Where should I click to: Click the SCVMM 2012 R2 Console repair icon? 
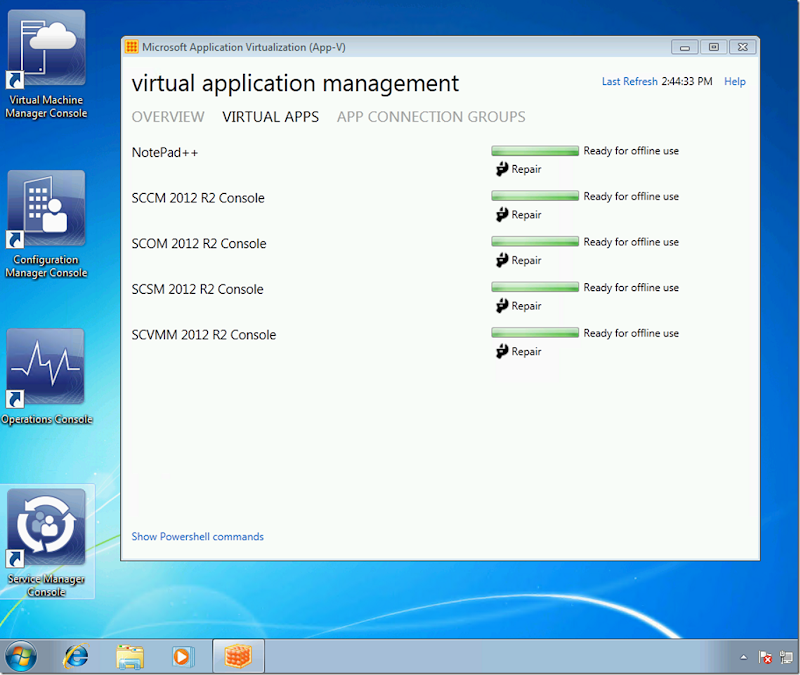(502, 351)
